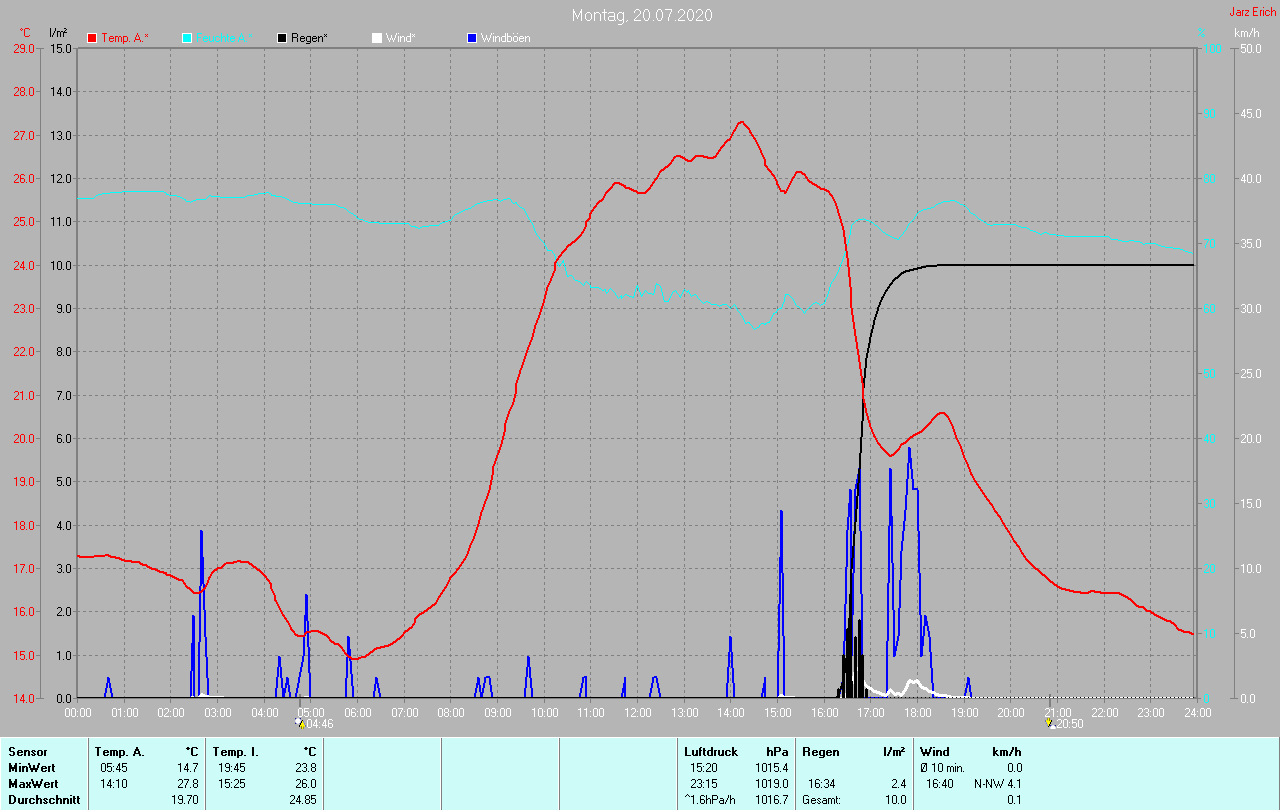The image size is (1280, 810).
Task: Click the 'Jarz Erich' author label
Action: click(1252, 12)
